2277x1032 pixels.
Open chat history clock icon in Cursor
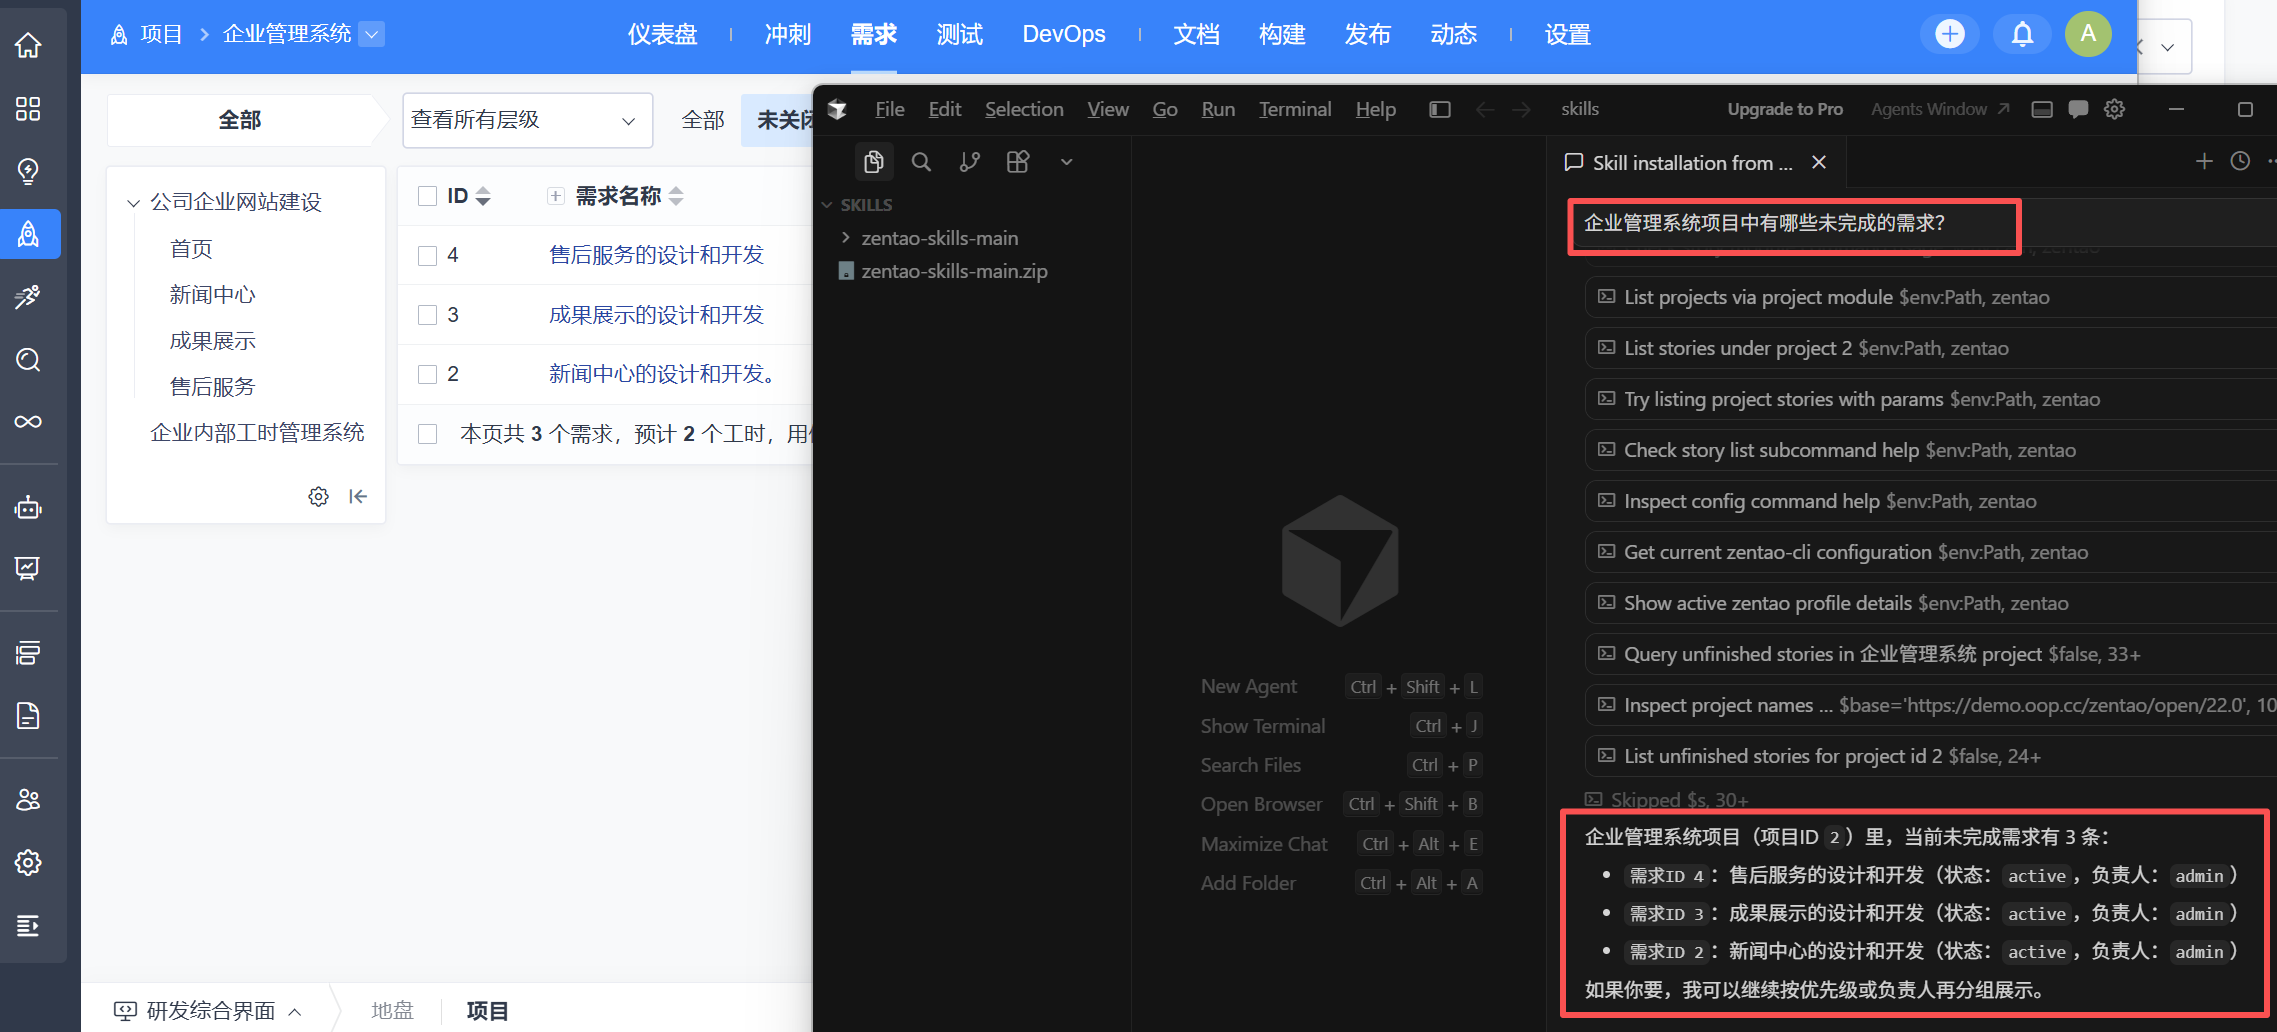2240,161
